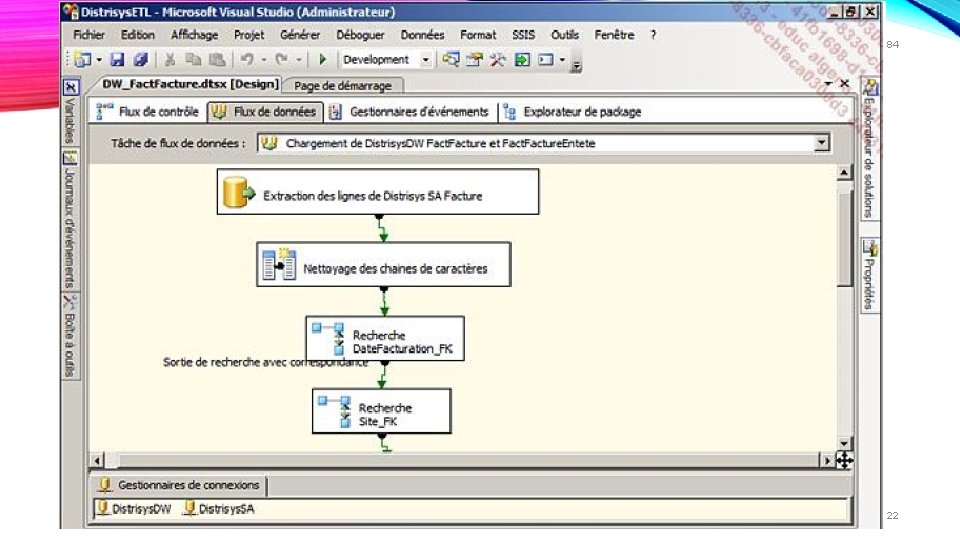
Task: Open the Explorateur de package tab
Action: (572, 112)
